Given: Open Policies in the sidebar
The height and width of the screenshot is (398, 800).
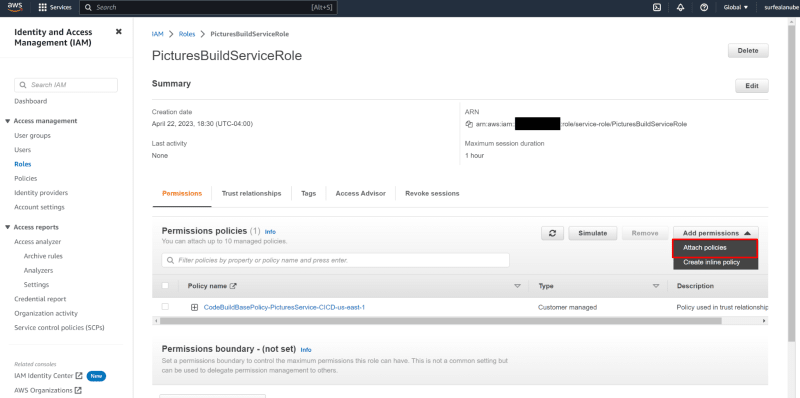Looking at the screenshot, I should (26, 179).
